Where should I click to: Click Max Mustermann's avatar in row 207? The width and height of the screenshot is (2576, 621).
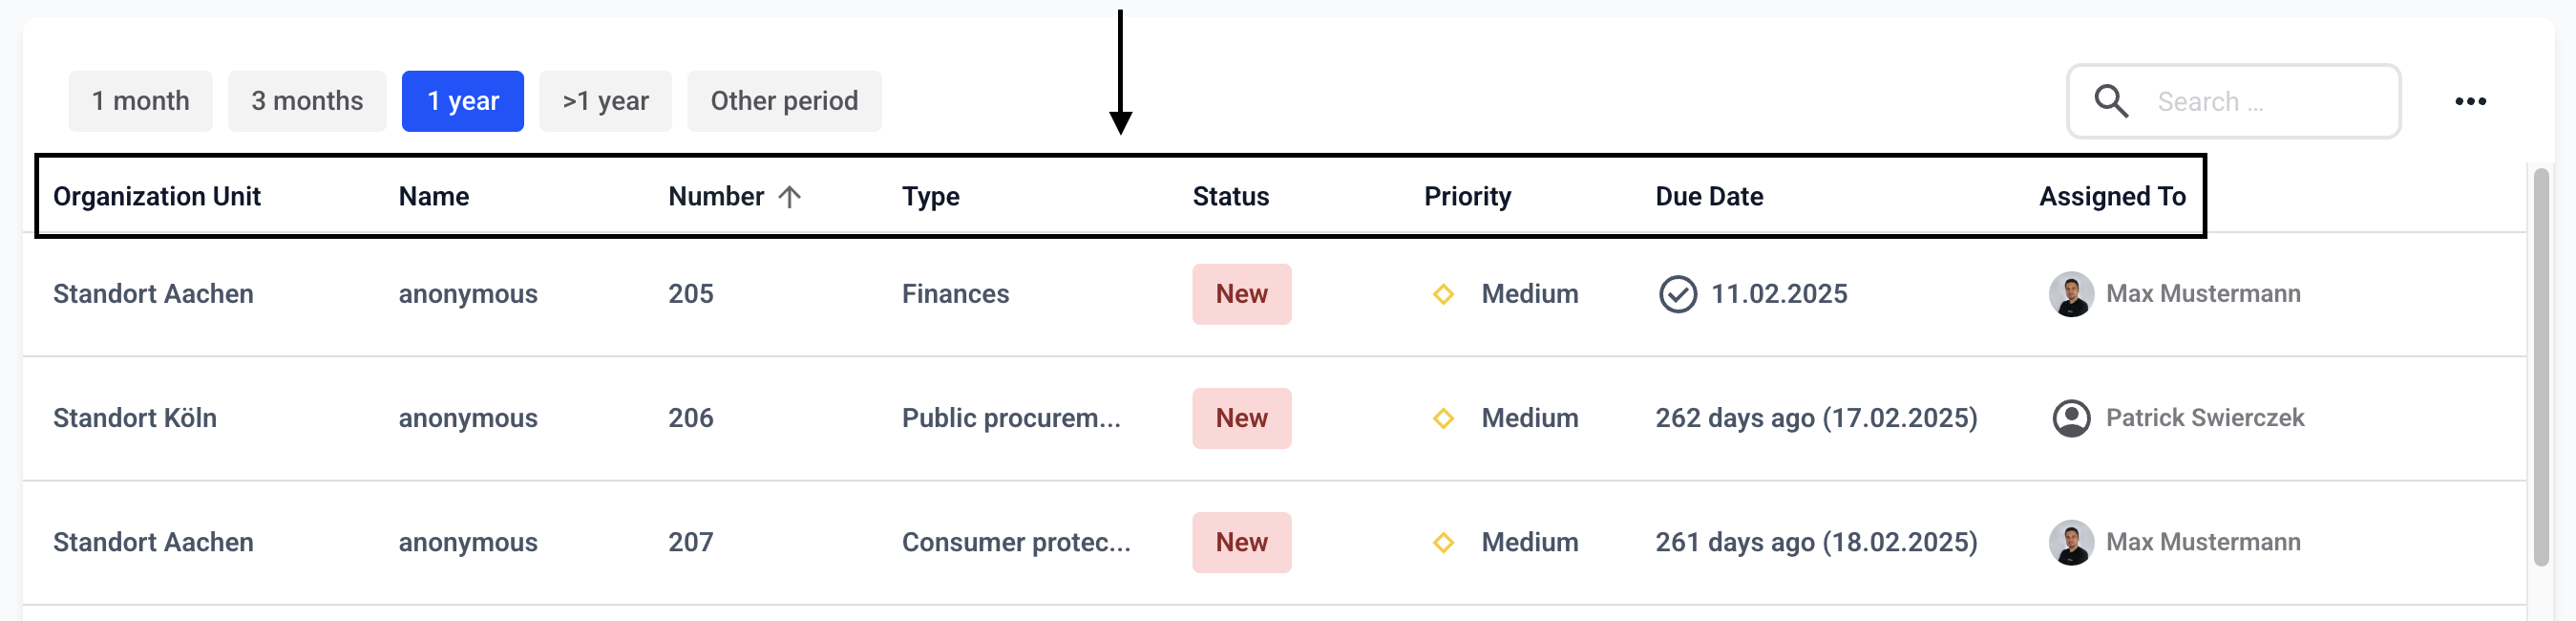2071,542
